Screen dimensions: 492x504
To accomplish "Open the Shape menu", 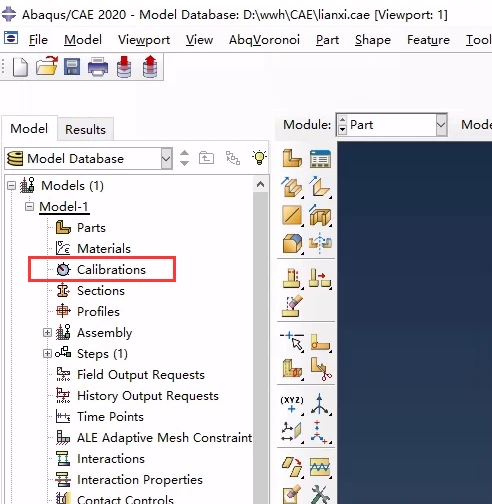I will point(373,40).
